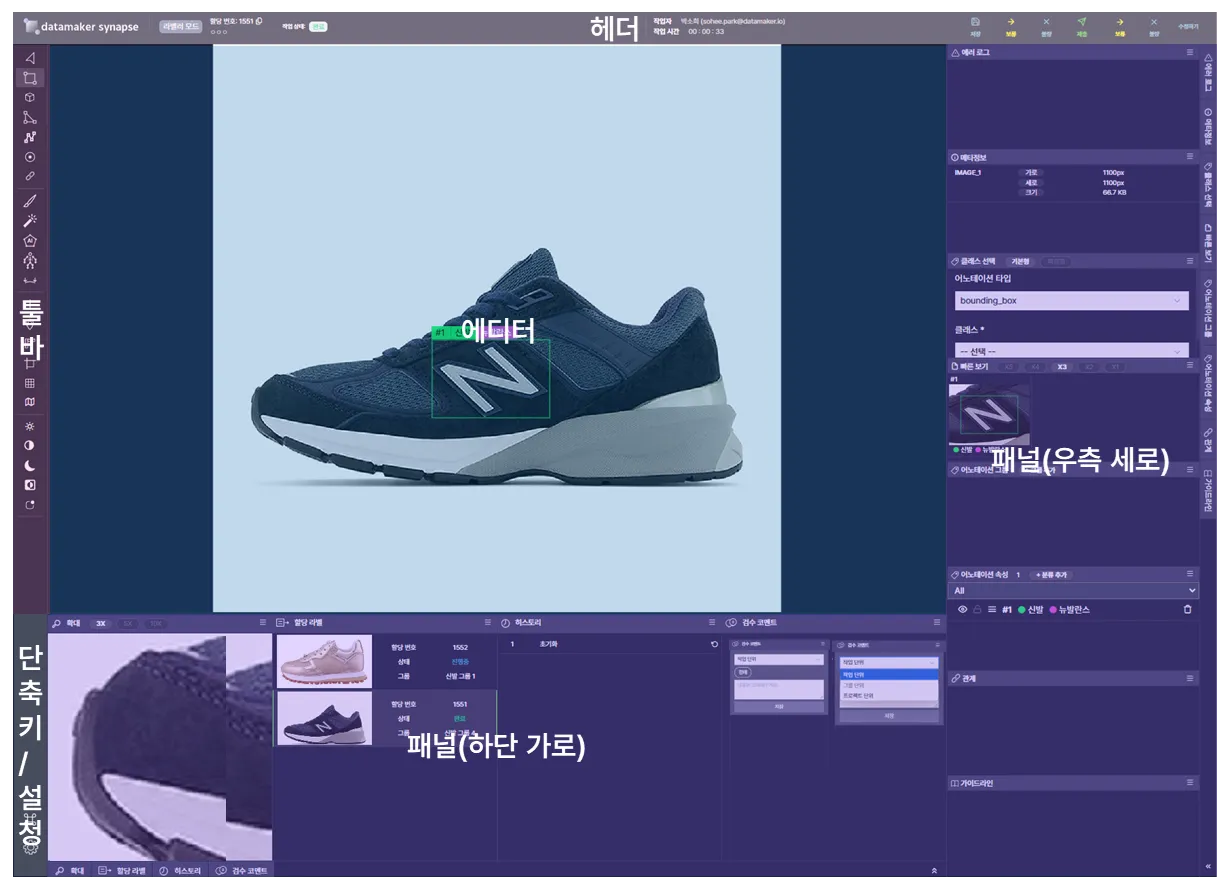The width and height of the screenshot is (1217, 877).
Task: Select the ruler measurement tool
Action: [30, 281]
